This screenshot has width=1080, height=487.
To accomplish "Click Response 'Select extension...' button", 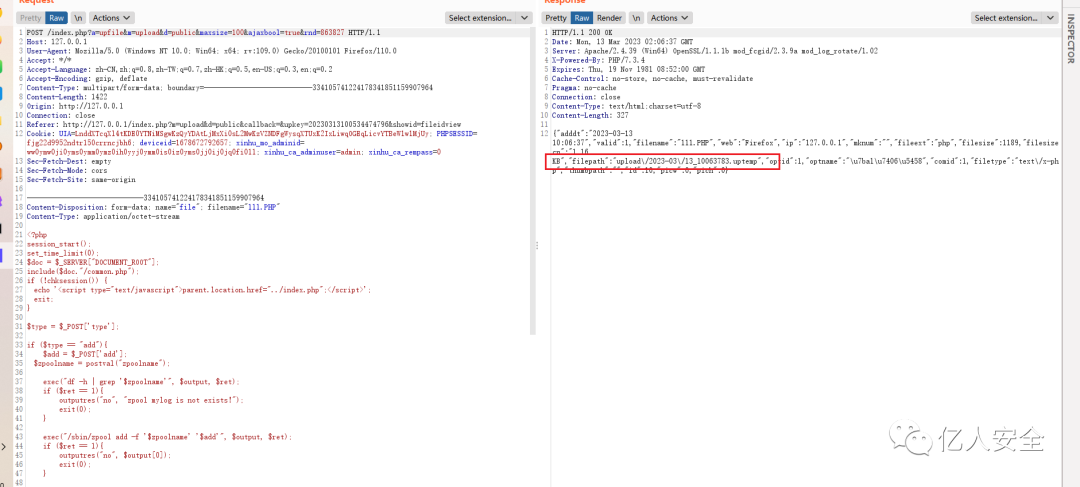I will tap(1006, 18).
